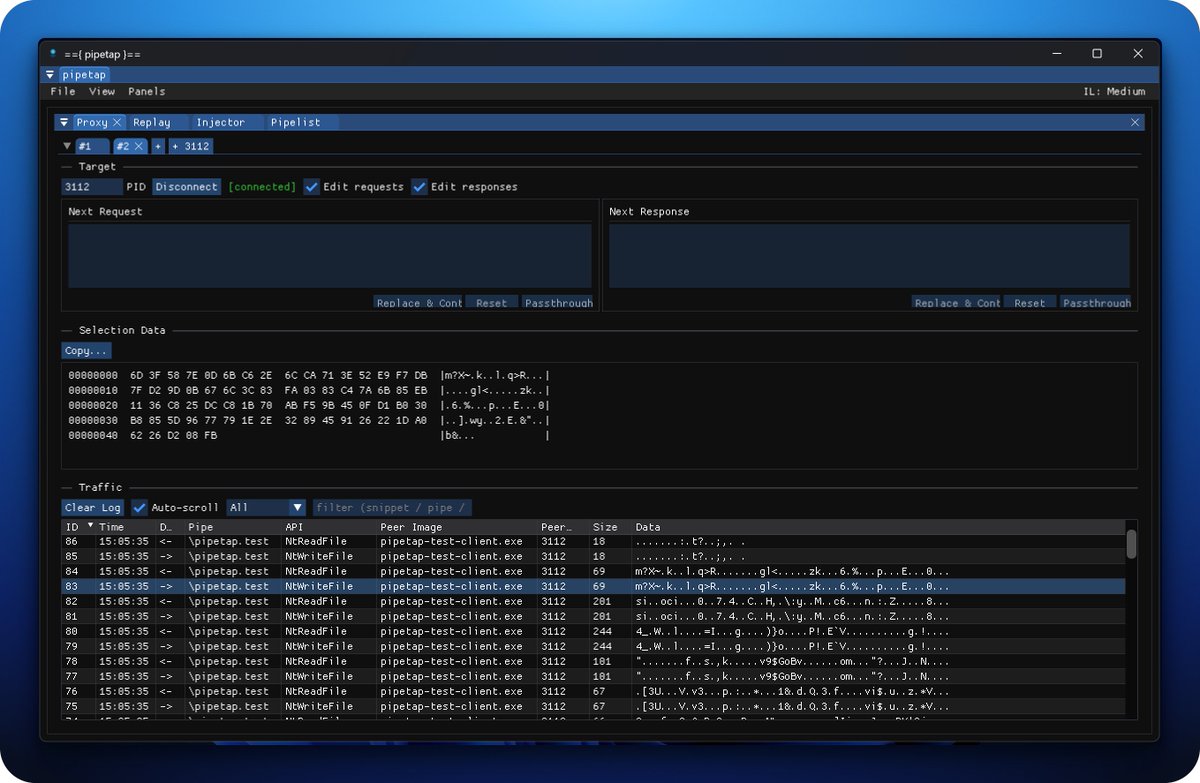
Task: Open the All traffic filter dropdown
Action: click(x=266, y=507)
